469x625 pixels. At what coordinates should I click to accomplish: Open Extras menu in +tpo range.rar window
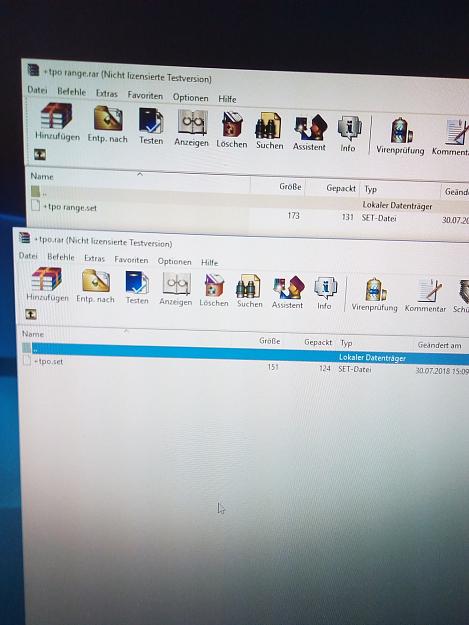107,94
